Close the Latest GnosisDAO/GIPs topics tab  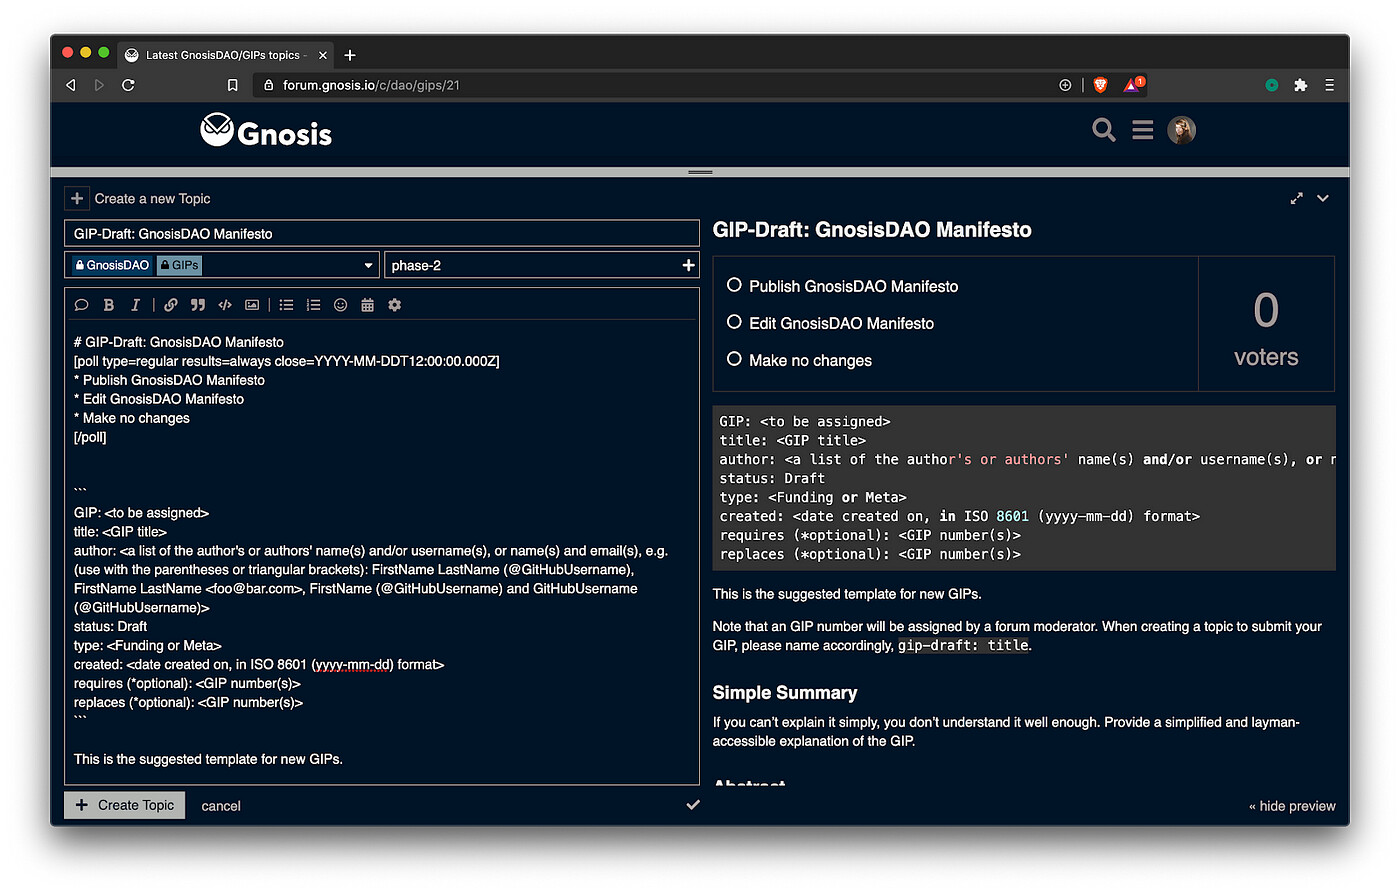(x=322, y=55)
